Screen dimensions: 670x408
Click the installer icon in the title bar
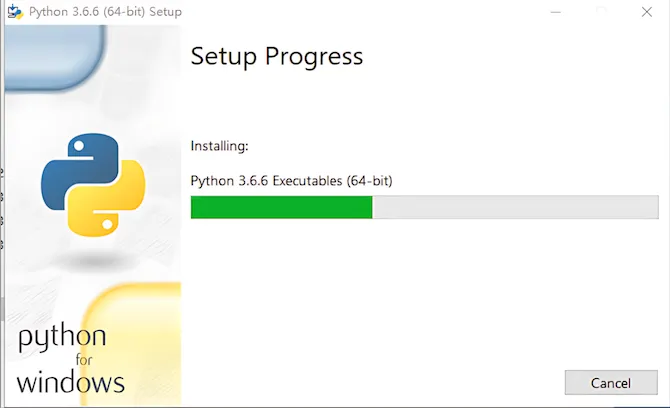[x=14, y=9]
